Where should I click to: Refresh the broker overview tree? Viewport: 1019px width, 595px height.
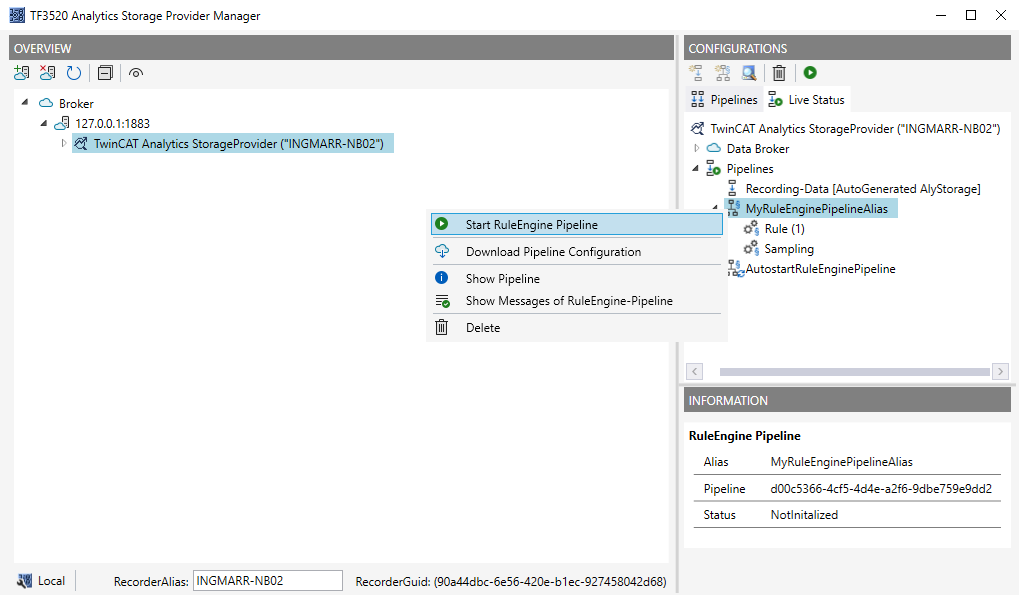tap(73, 73)
